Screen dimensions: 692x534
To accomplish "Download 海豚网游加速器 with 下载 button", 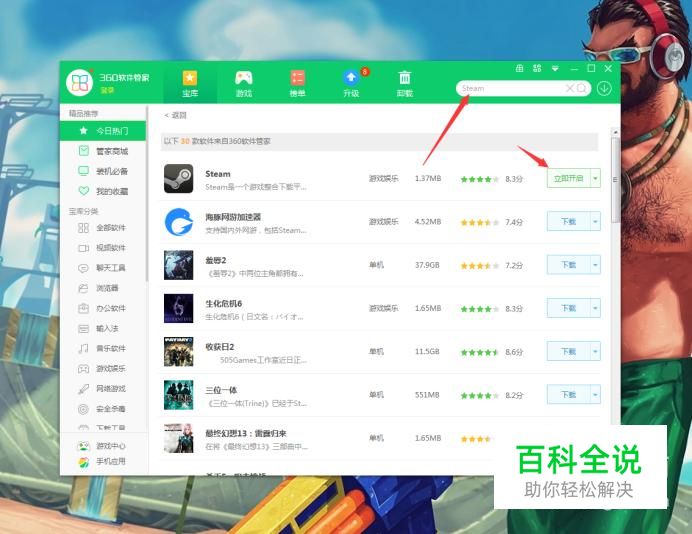I will coord(568,222).
